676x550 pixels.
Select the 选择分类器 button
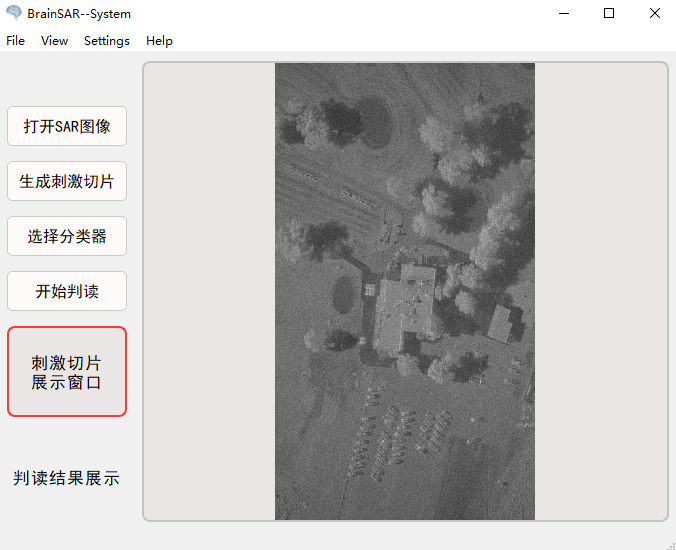tap(67, 236)
